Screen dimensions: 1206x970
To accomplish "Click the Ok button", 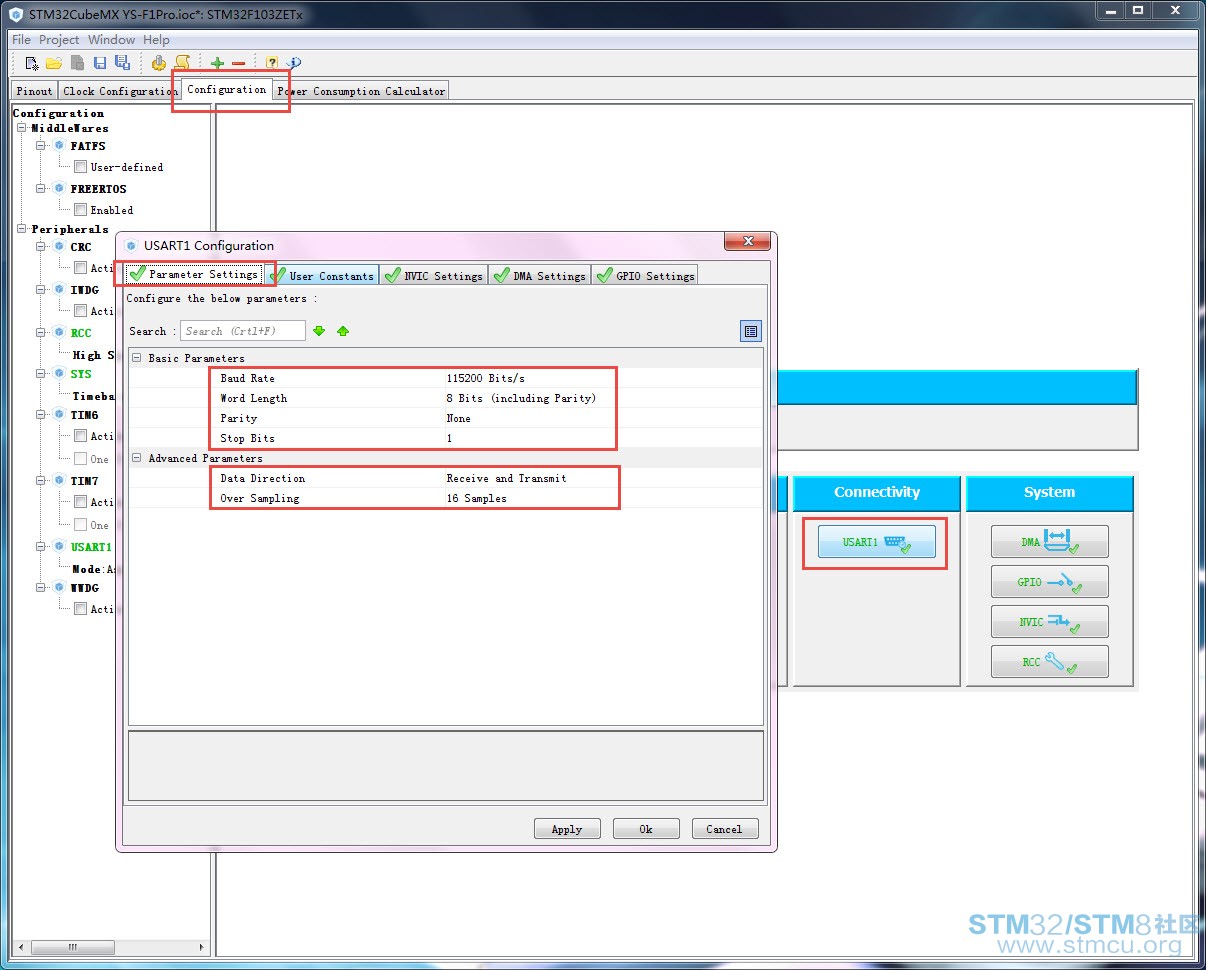I will tap(646, 829).
